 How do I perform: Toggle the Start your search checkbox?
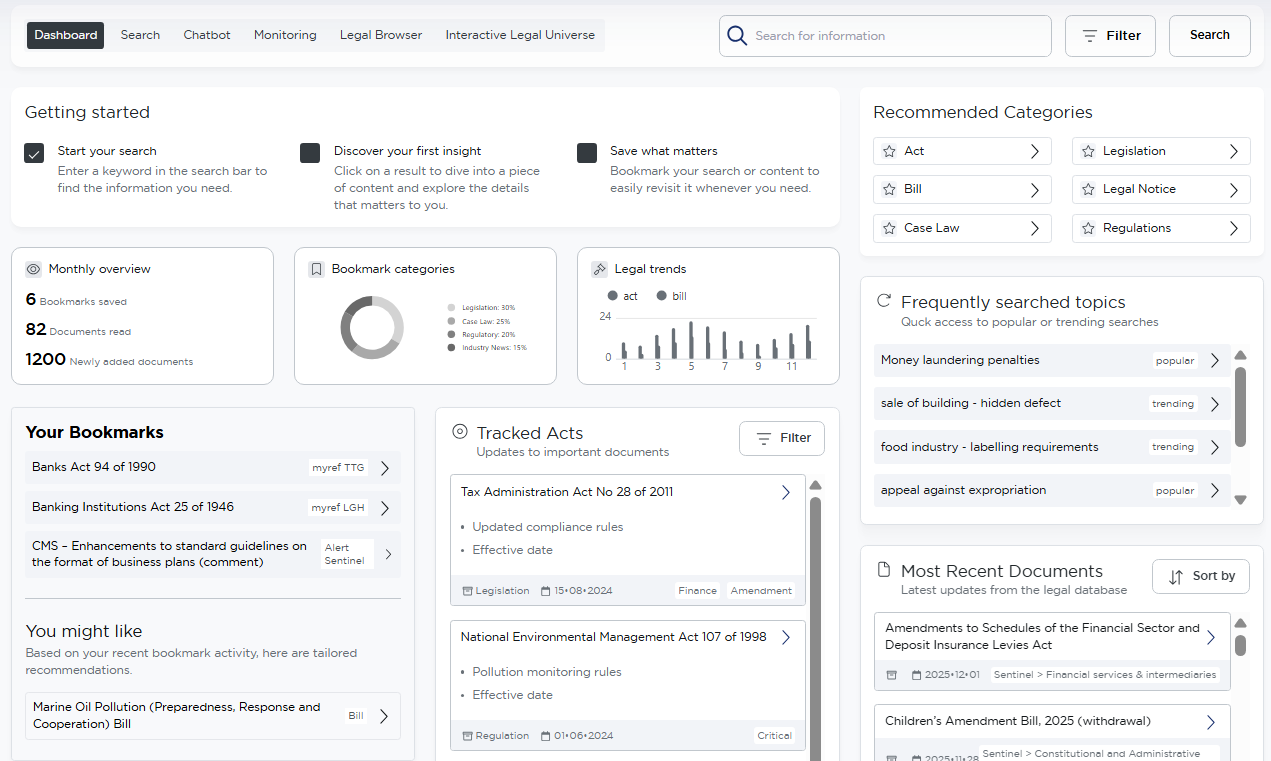point(34,153)
